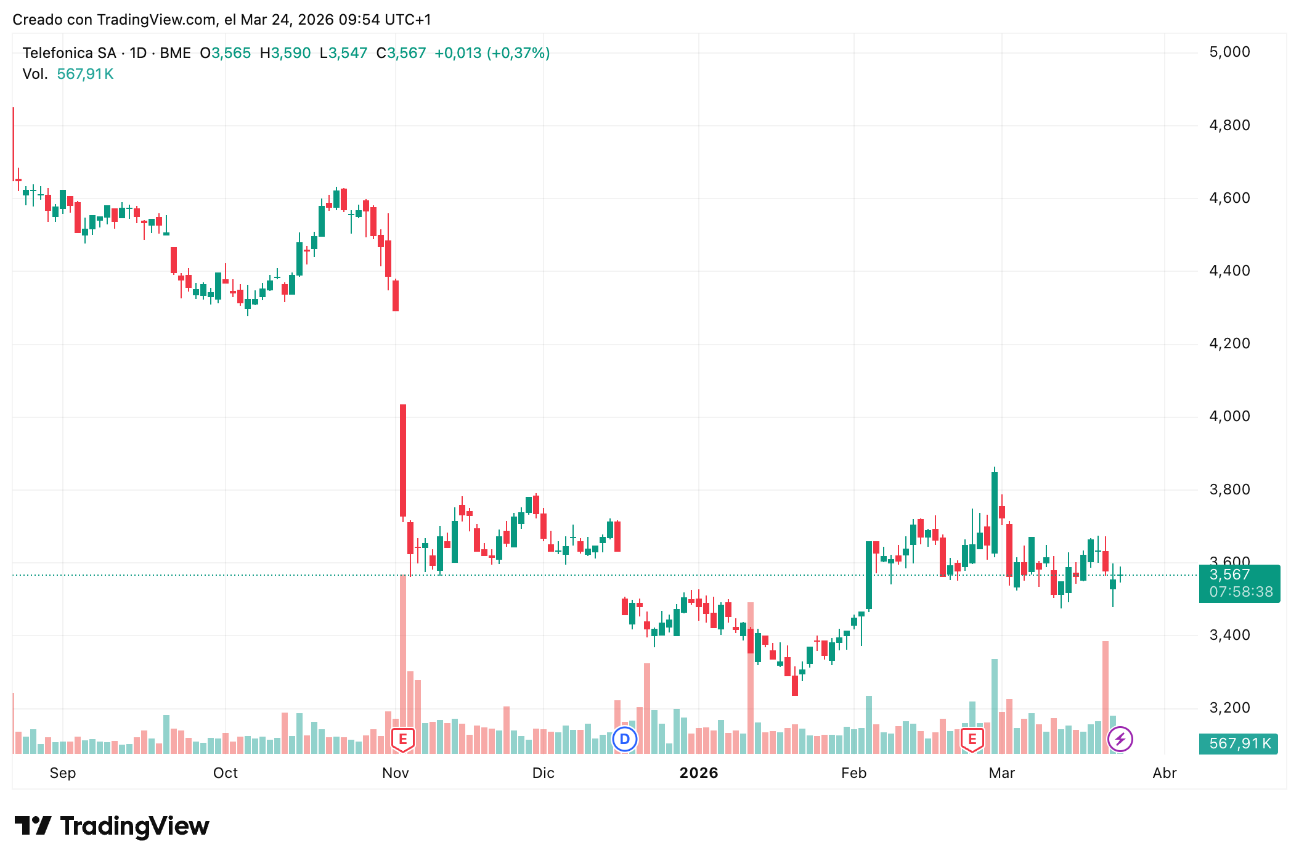Click the Oct label on time axis
Image resolution: width=1299 pixels, height=863 pixels.
[x=226, y=773]
